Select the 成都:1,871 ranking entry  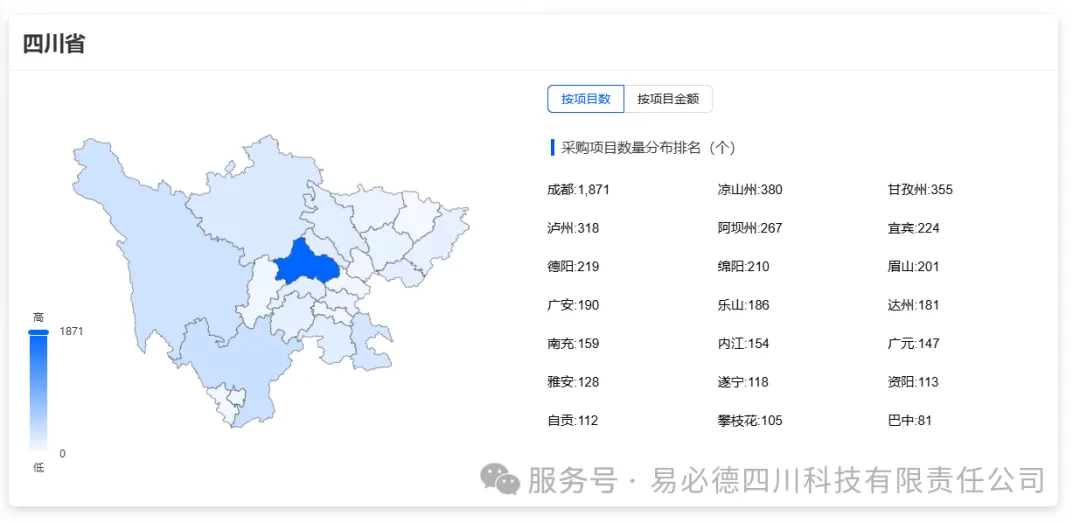click(x=578, y=189)
